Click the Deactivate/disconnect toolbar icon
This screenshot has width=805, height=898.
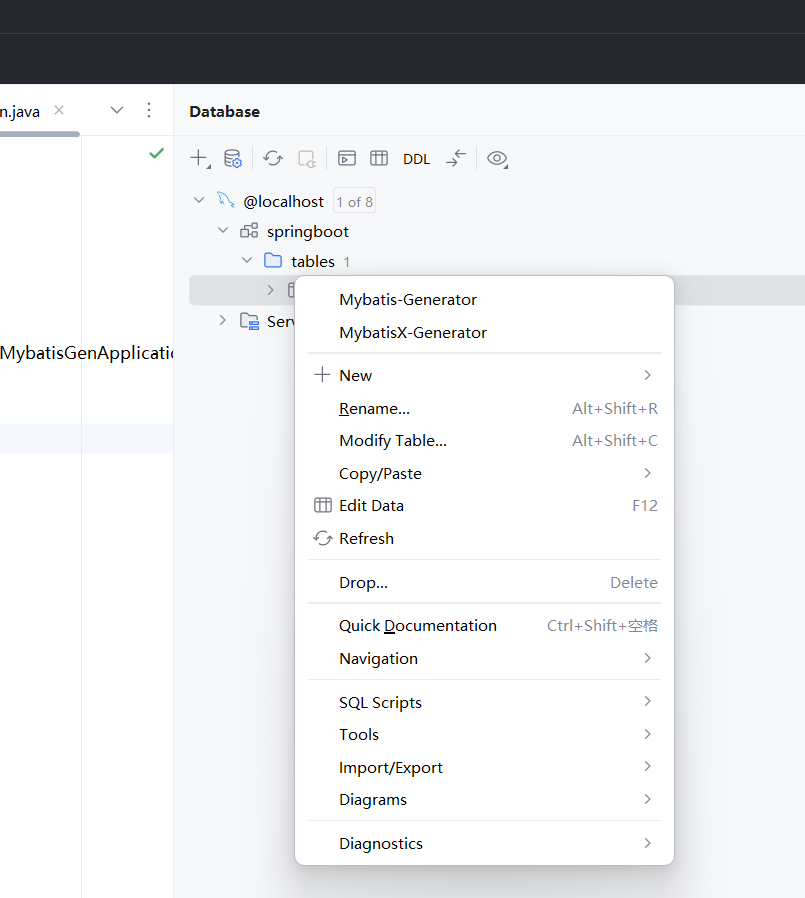307,159
